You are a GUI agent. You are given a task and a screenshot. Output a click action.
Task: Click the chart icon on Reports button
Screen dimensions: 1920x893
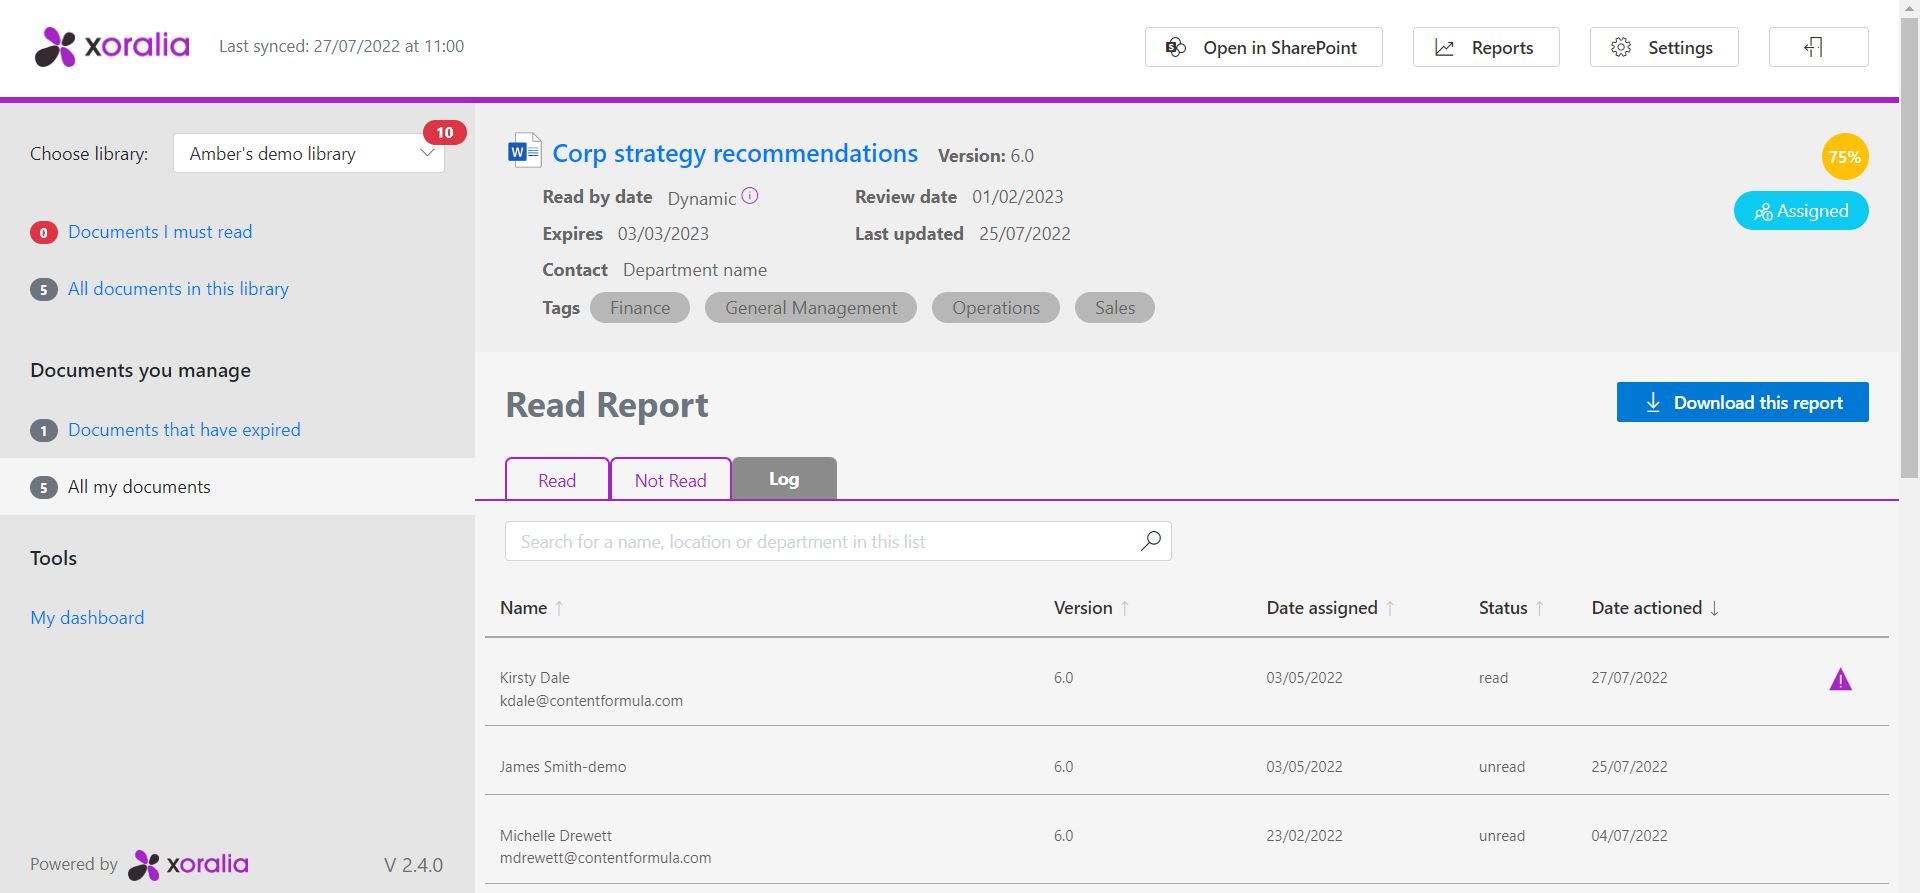pos(1444,47)
